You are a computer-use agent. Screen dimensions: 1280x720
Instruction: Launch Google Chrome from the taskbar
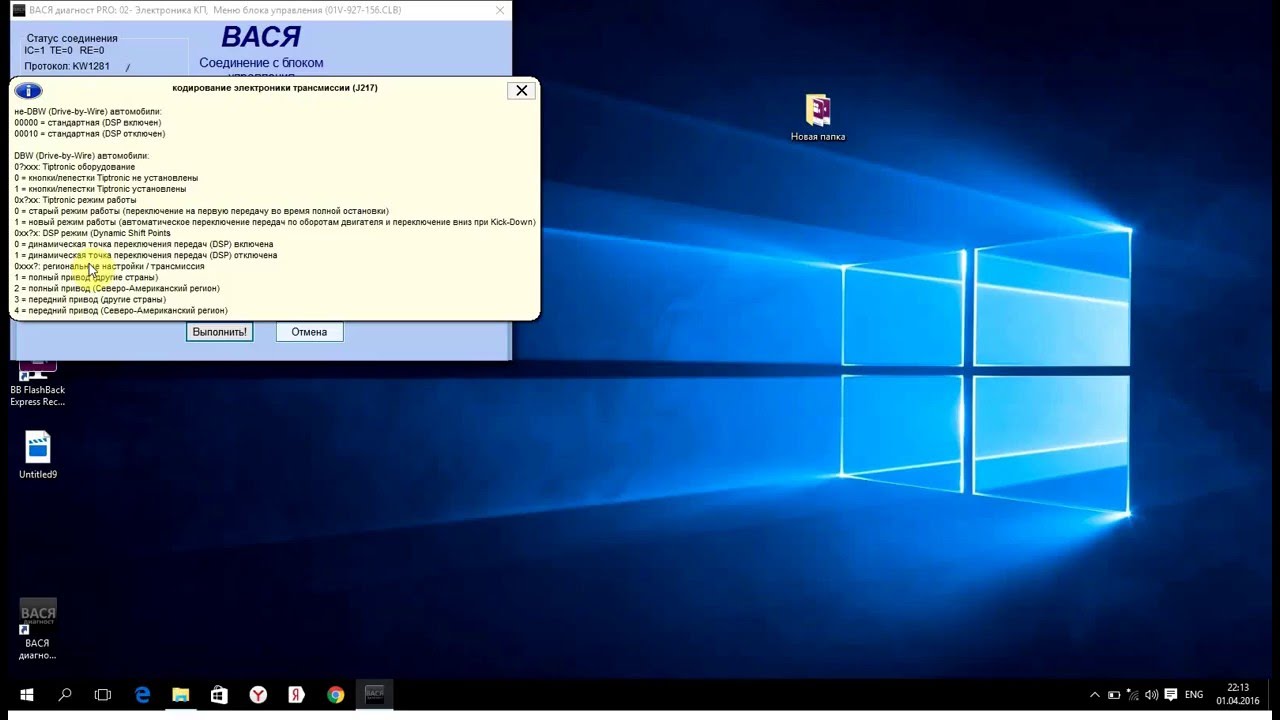click(x=335, y=695)
